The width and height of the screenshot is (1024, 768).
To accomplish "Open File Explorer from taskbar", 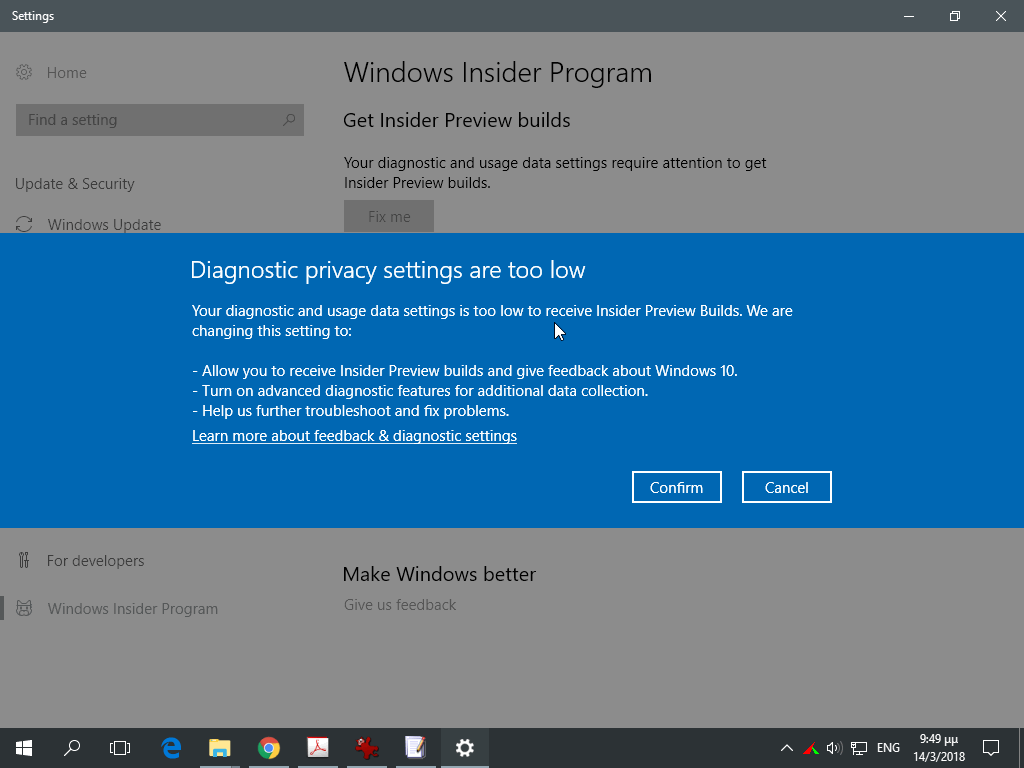I will click(x=219, y=748).
